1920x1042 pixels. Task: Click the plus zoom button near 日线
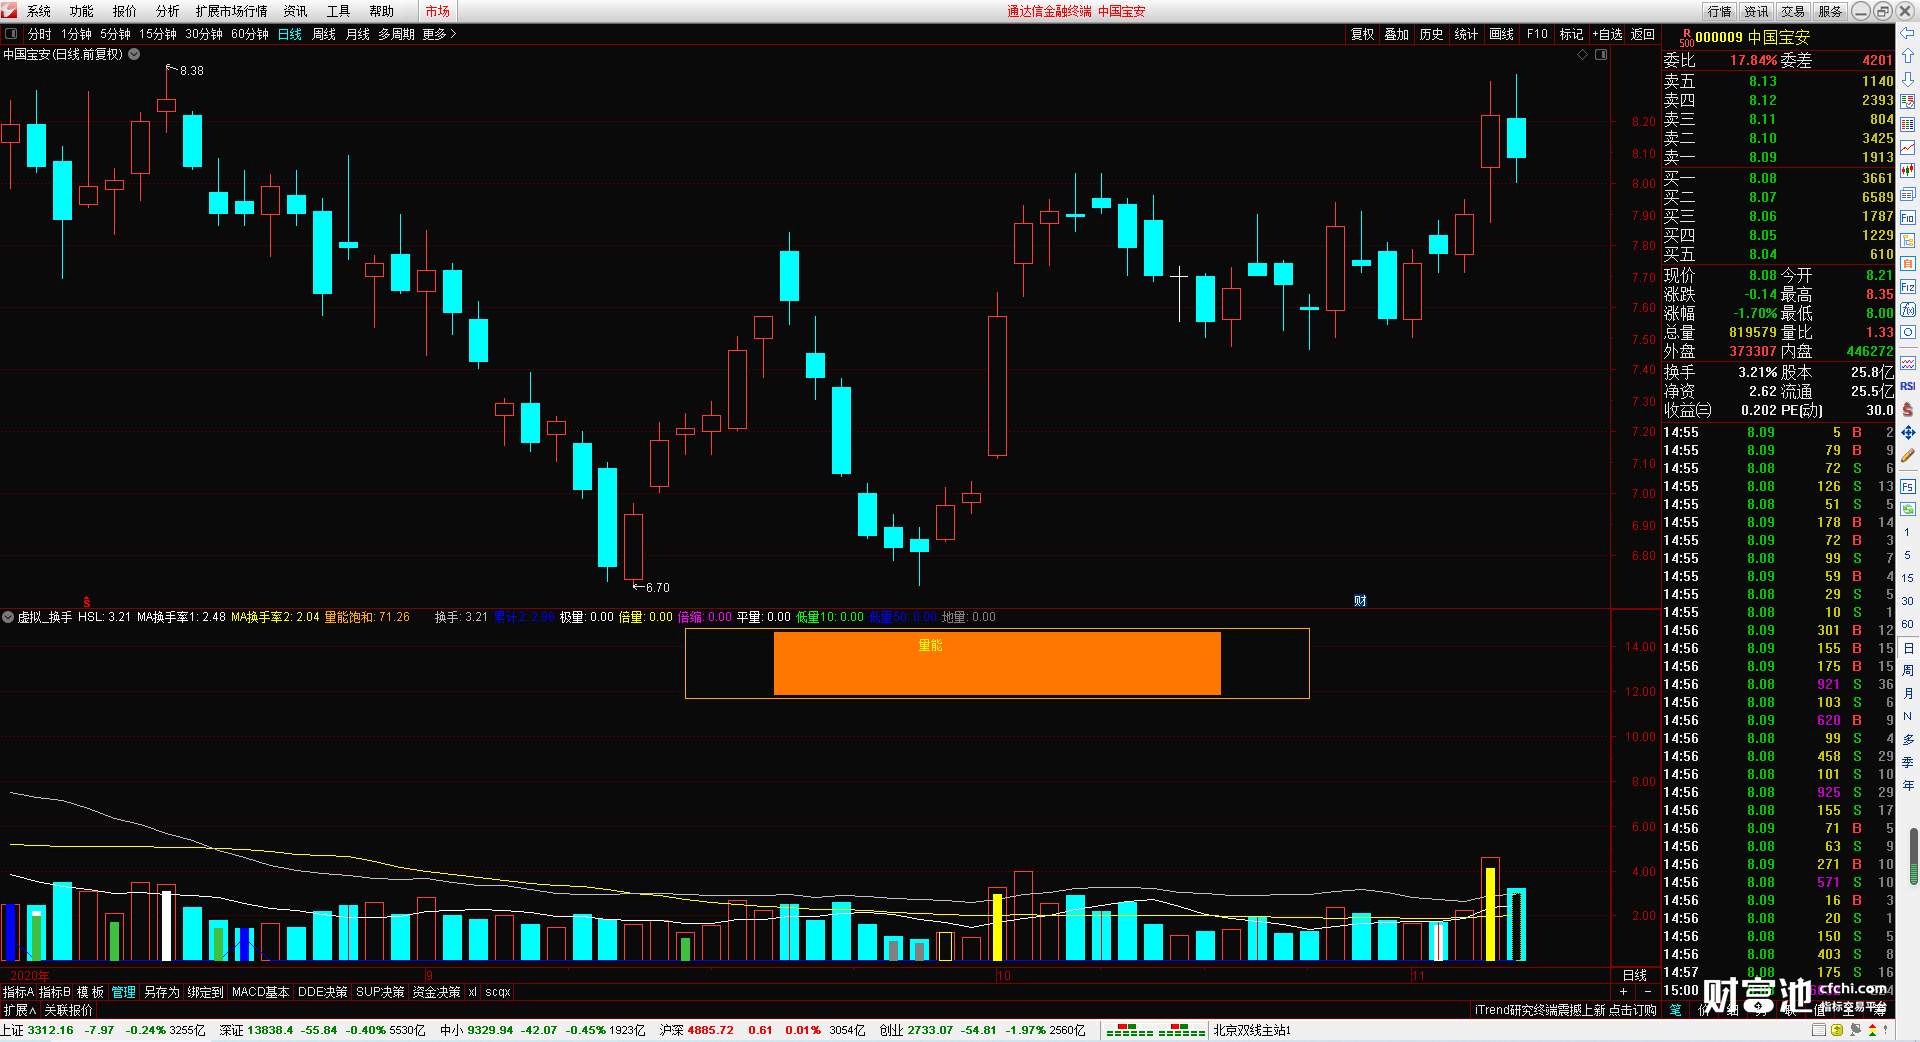pos(1624,991)
